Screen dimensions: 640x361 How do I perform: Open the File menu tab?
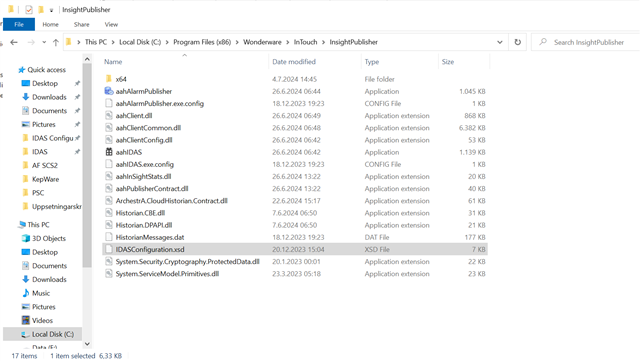[19, 25]
